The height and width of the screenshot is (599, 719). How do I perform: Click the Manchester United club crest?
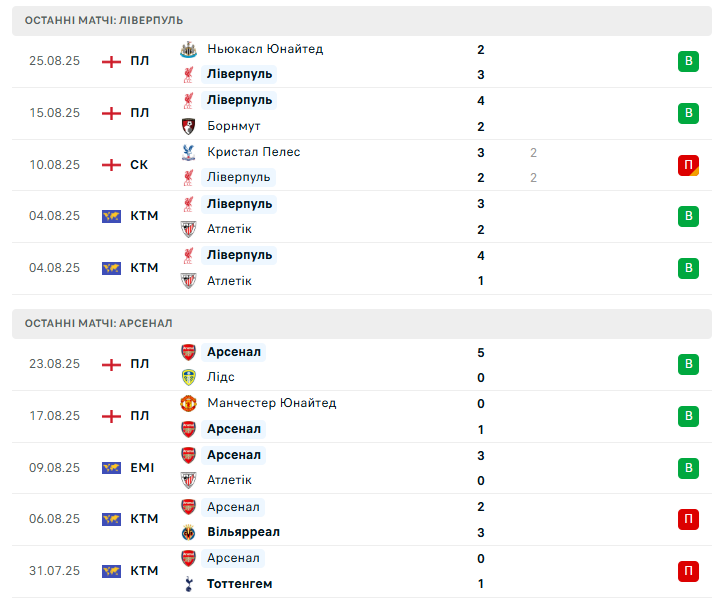coord(188,403)
